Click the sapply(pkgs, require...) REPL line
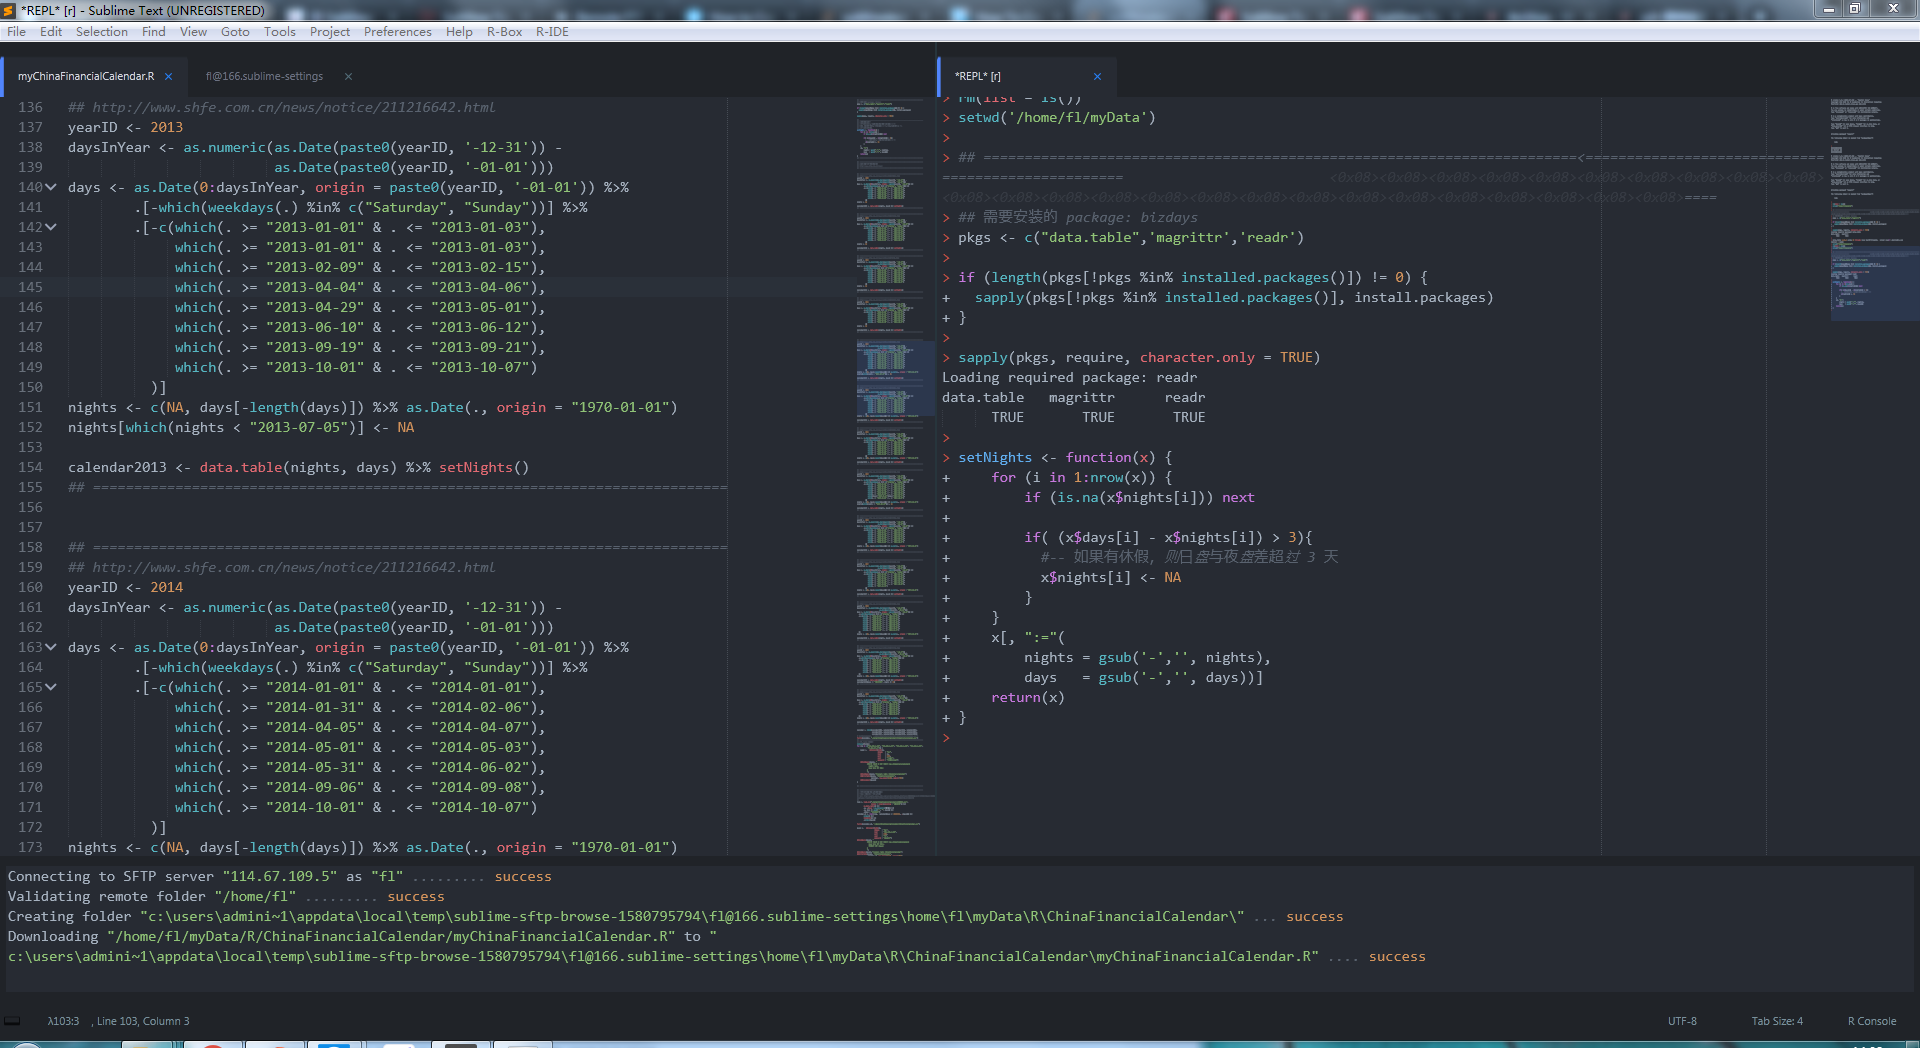This screenshot has height=1048, width=1920. (1139, 357)
